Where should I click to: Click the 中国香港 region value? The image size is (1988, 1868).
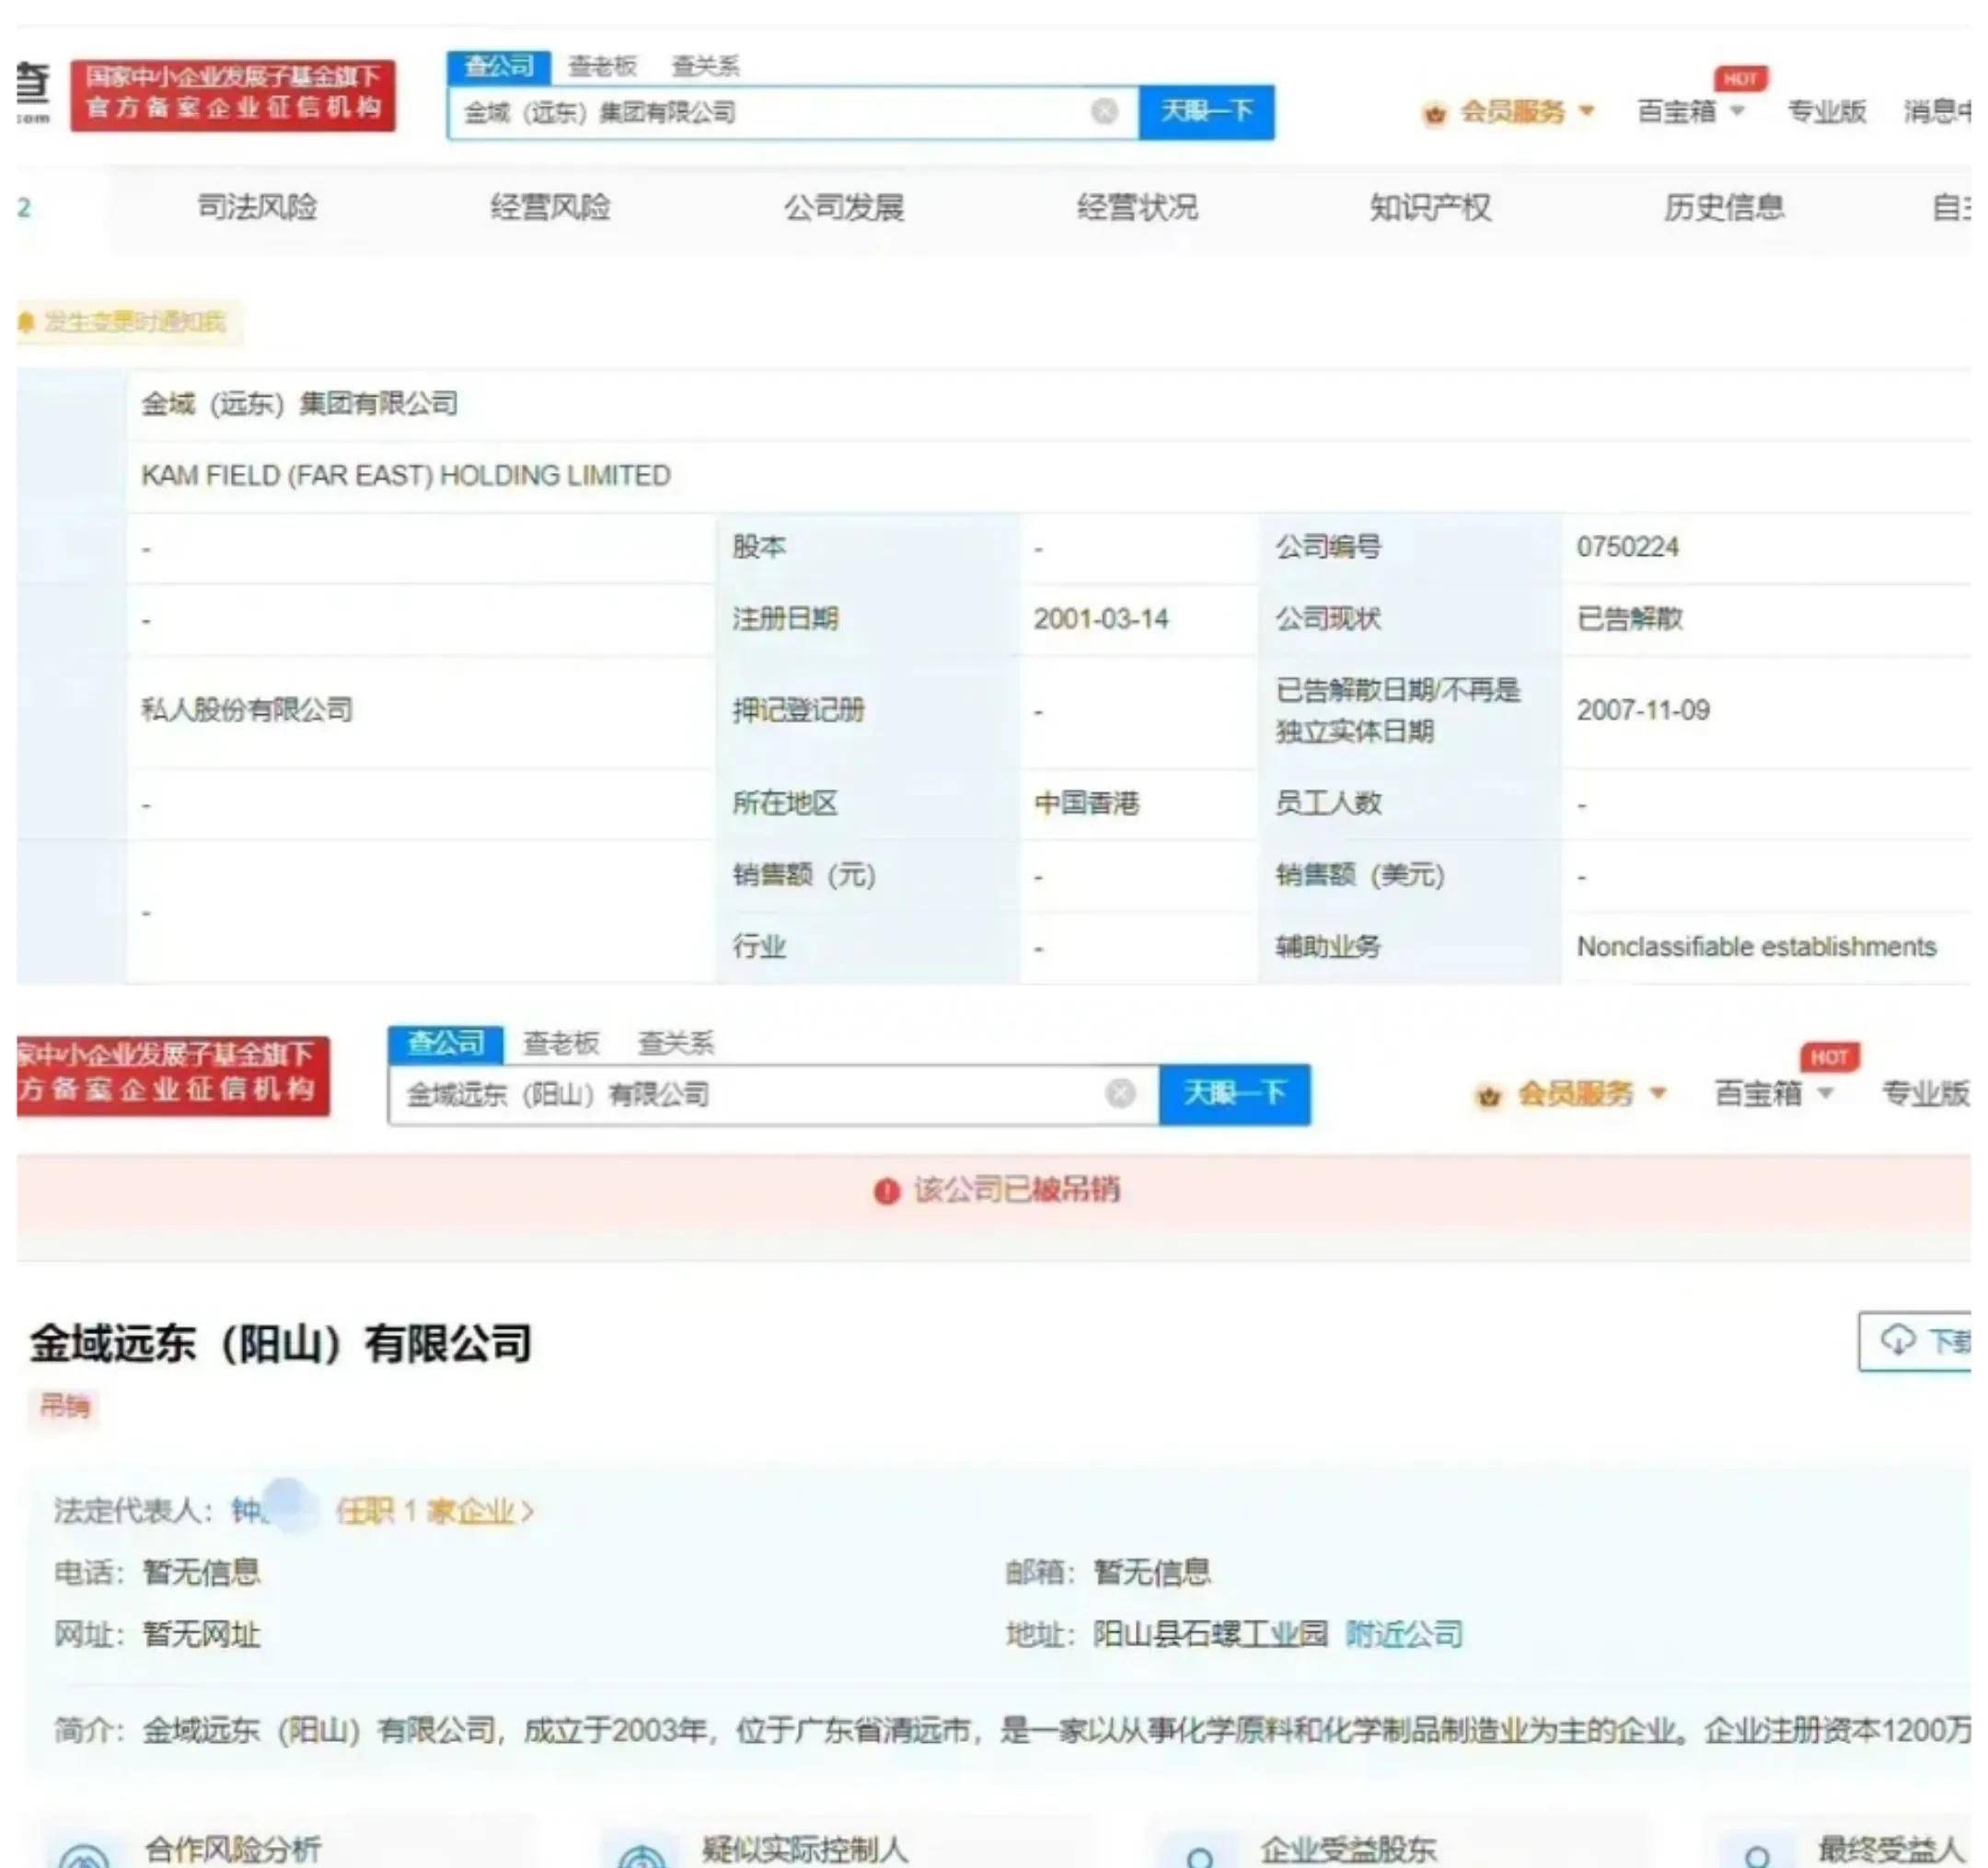1086,803
